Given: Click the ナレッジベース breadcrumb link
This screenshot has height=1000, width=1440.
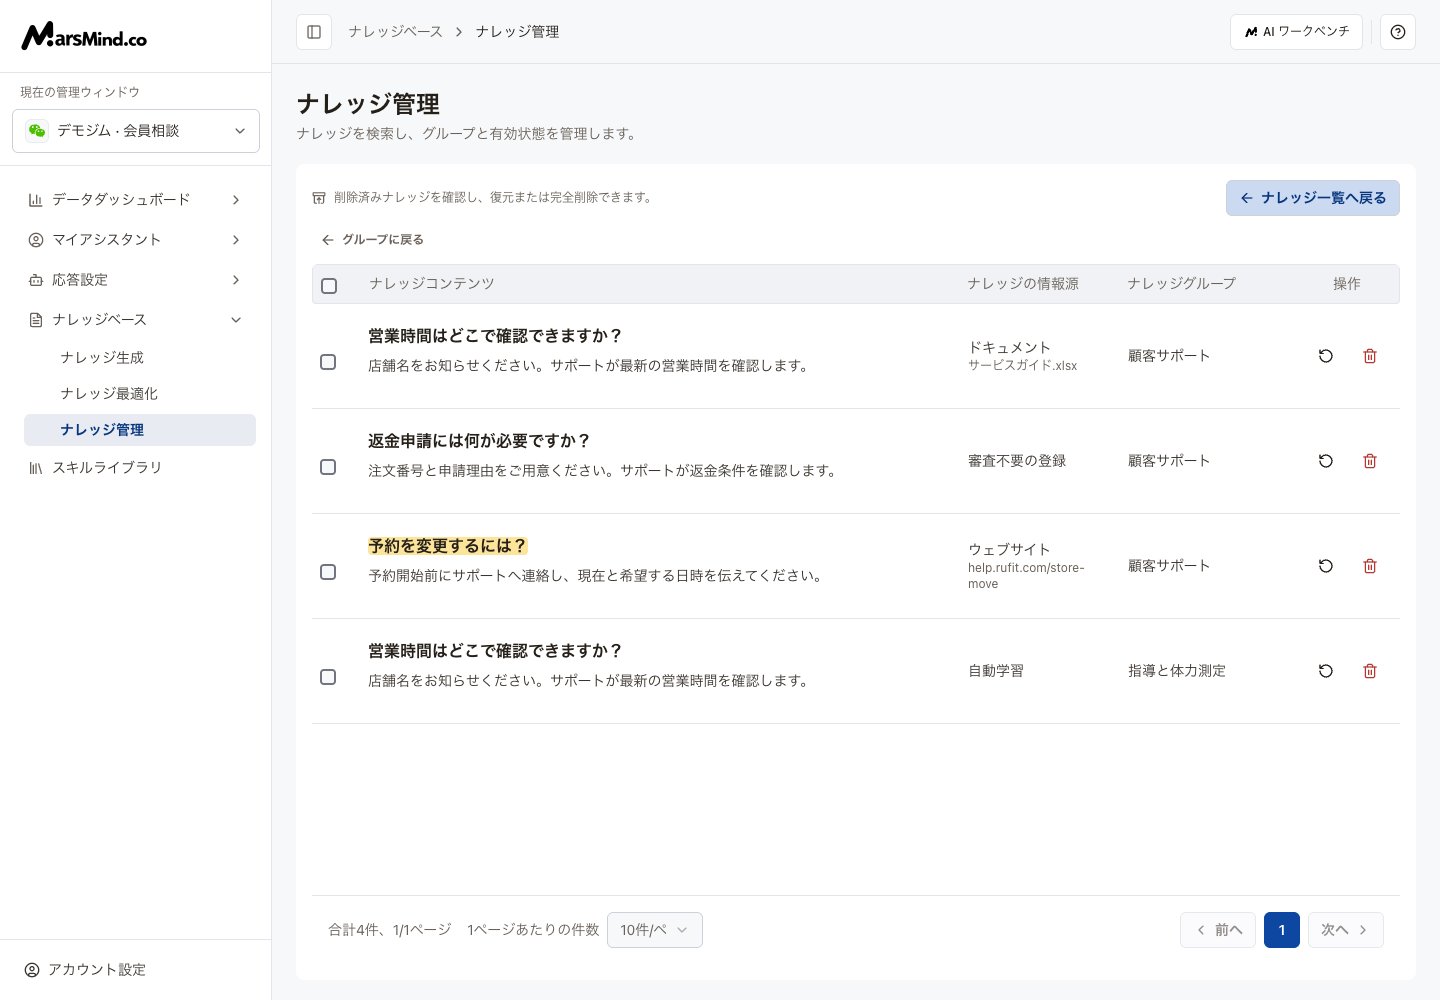Looking at the screenshot, I should 395,32.
